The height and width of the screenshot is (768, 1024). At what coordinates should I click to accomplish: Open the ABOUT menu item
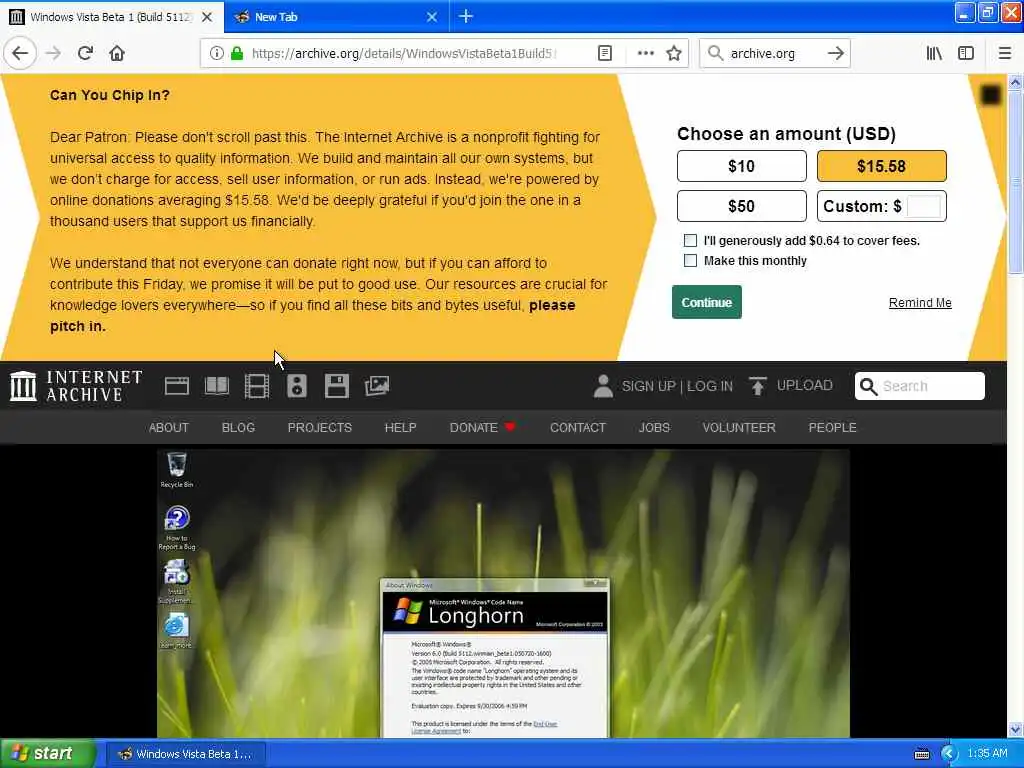click(168, 428)
